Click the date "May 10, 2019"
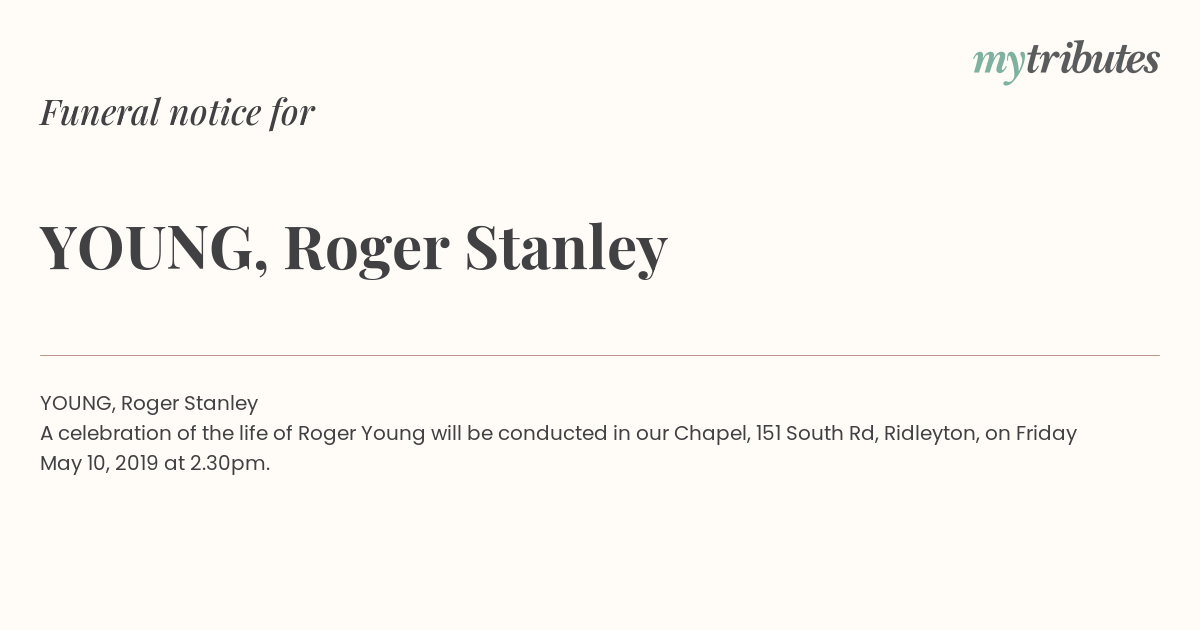The image size is (1200, 630). pos(98,464)
